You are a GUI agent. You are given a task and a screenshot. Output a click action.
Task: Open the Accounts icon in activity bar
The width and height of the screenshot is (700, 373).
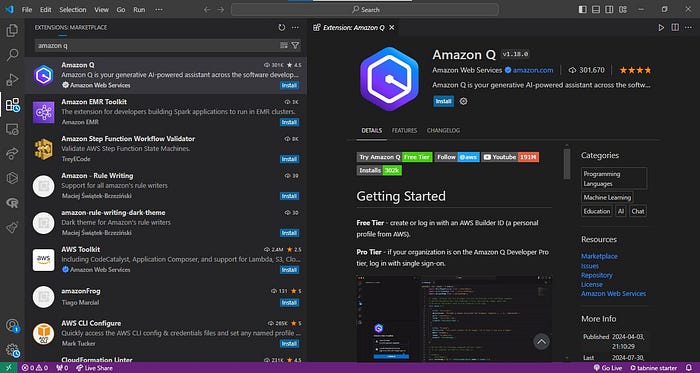click(12, 326)
